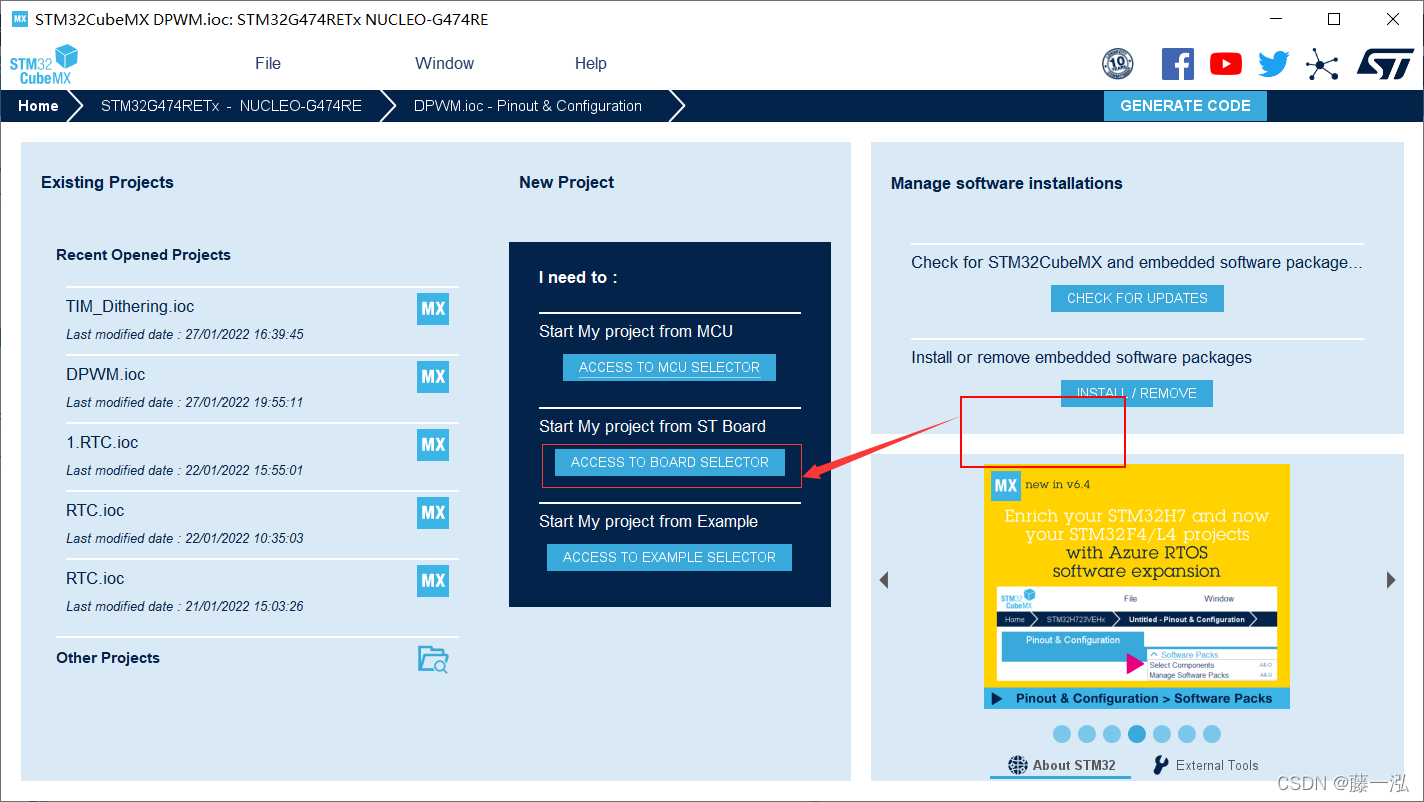Select DPWM.ioc Pinout & Configuration breadcrumb

[528, 106]
